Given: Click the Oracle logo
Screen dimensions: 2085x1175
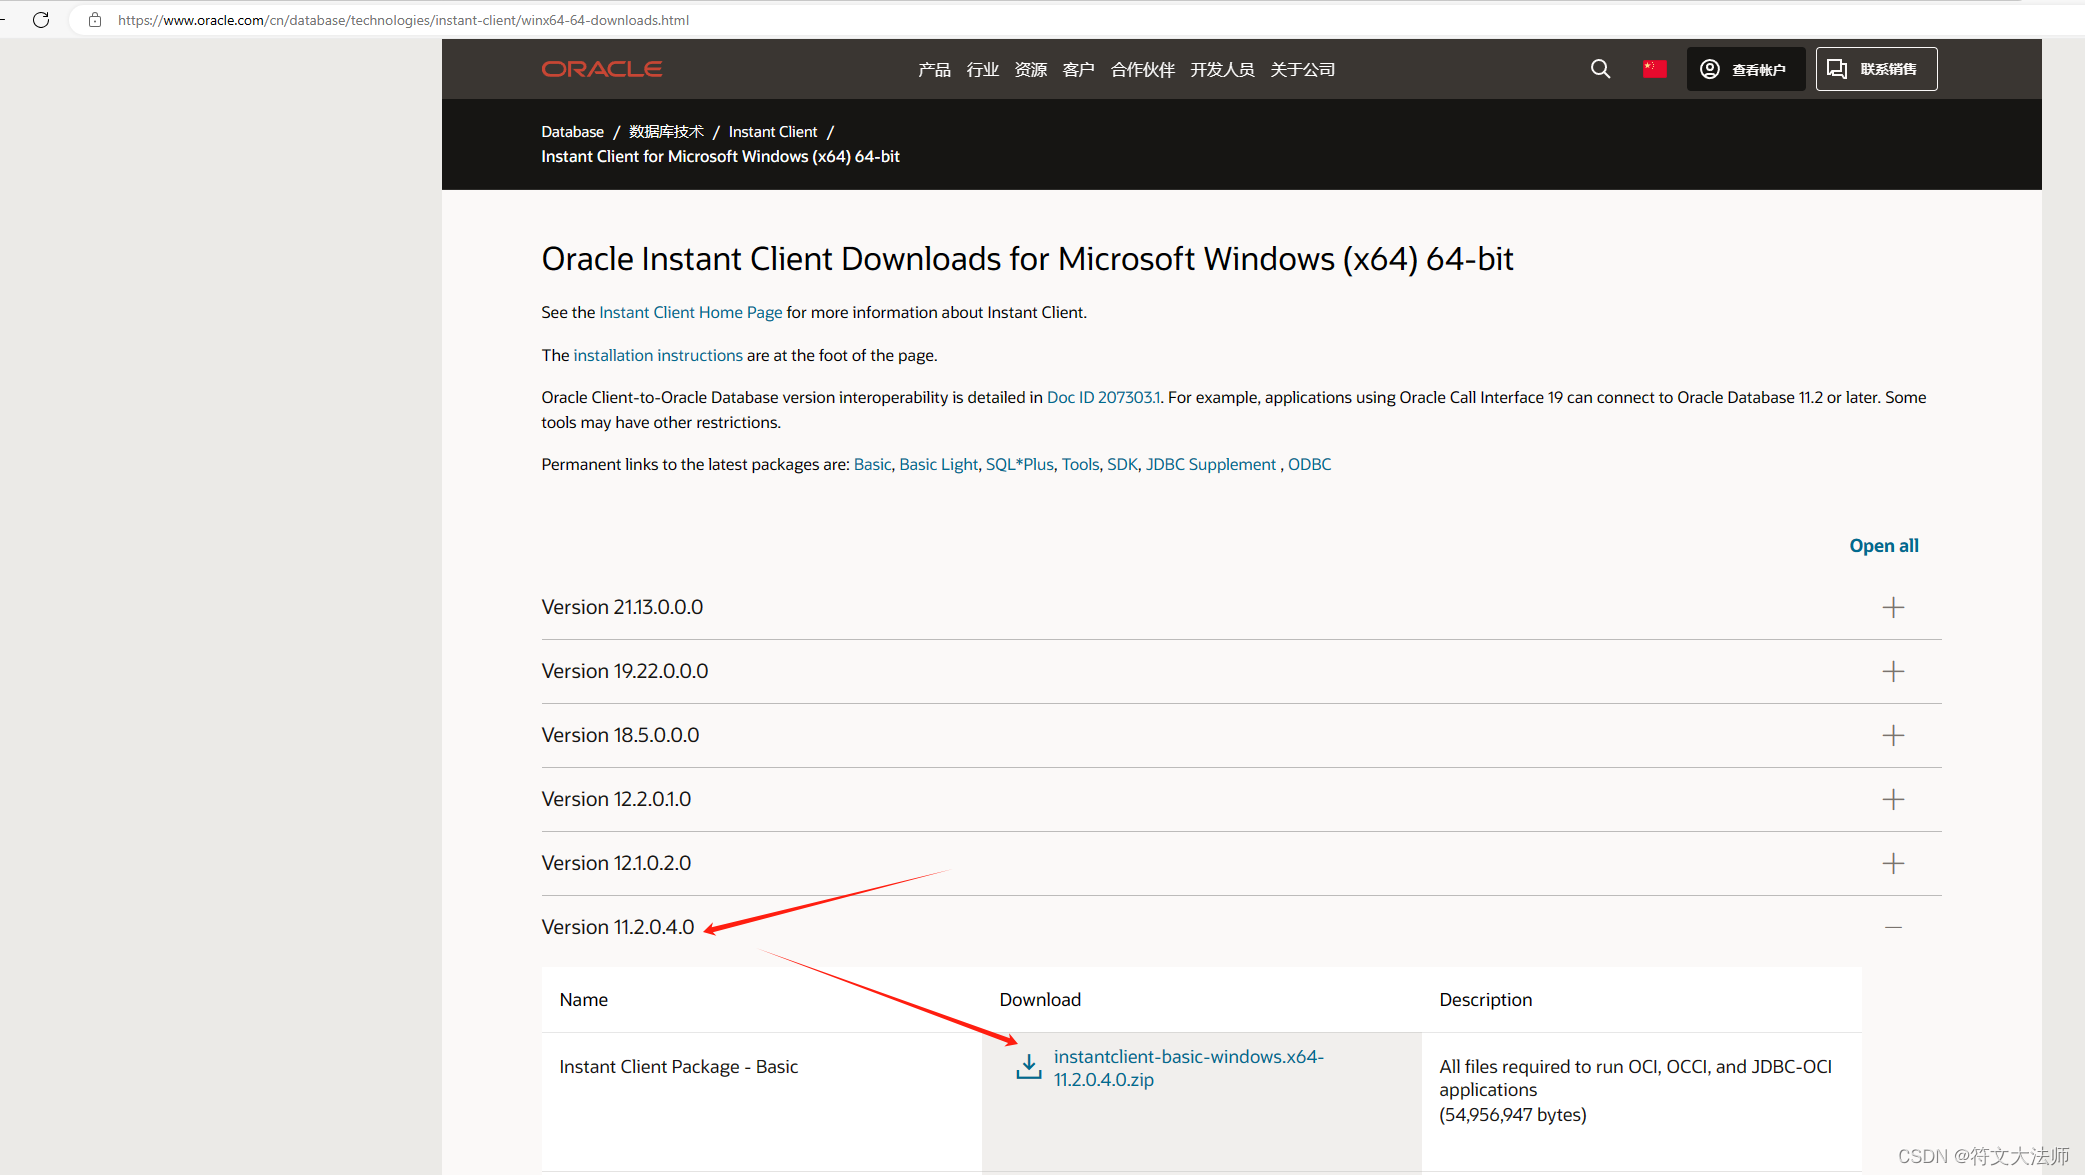Looking at the screenshot, I should tap(602, 69).
